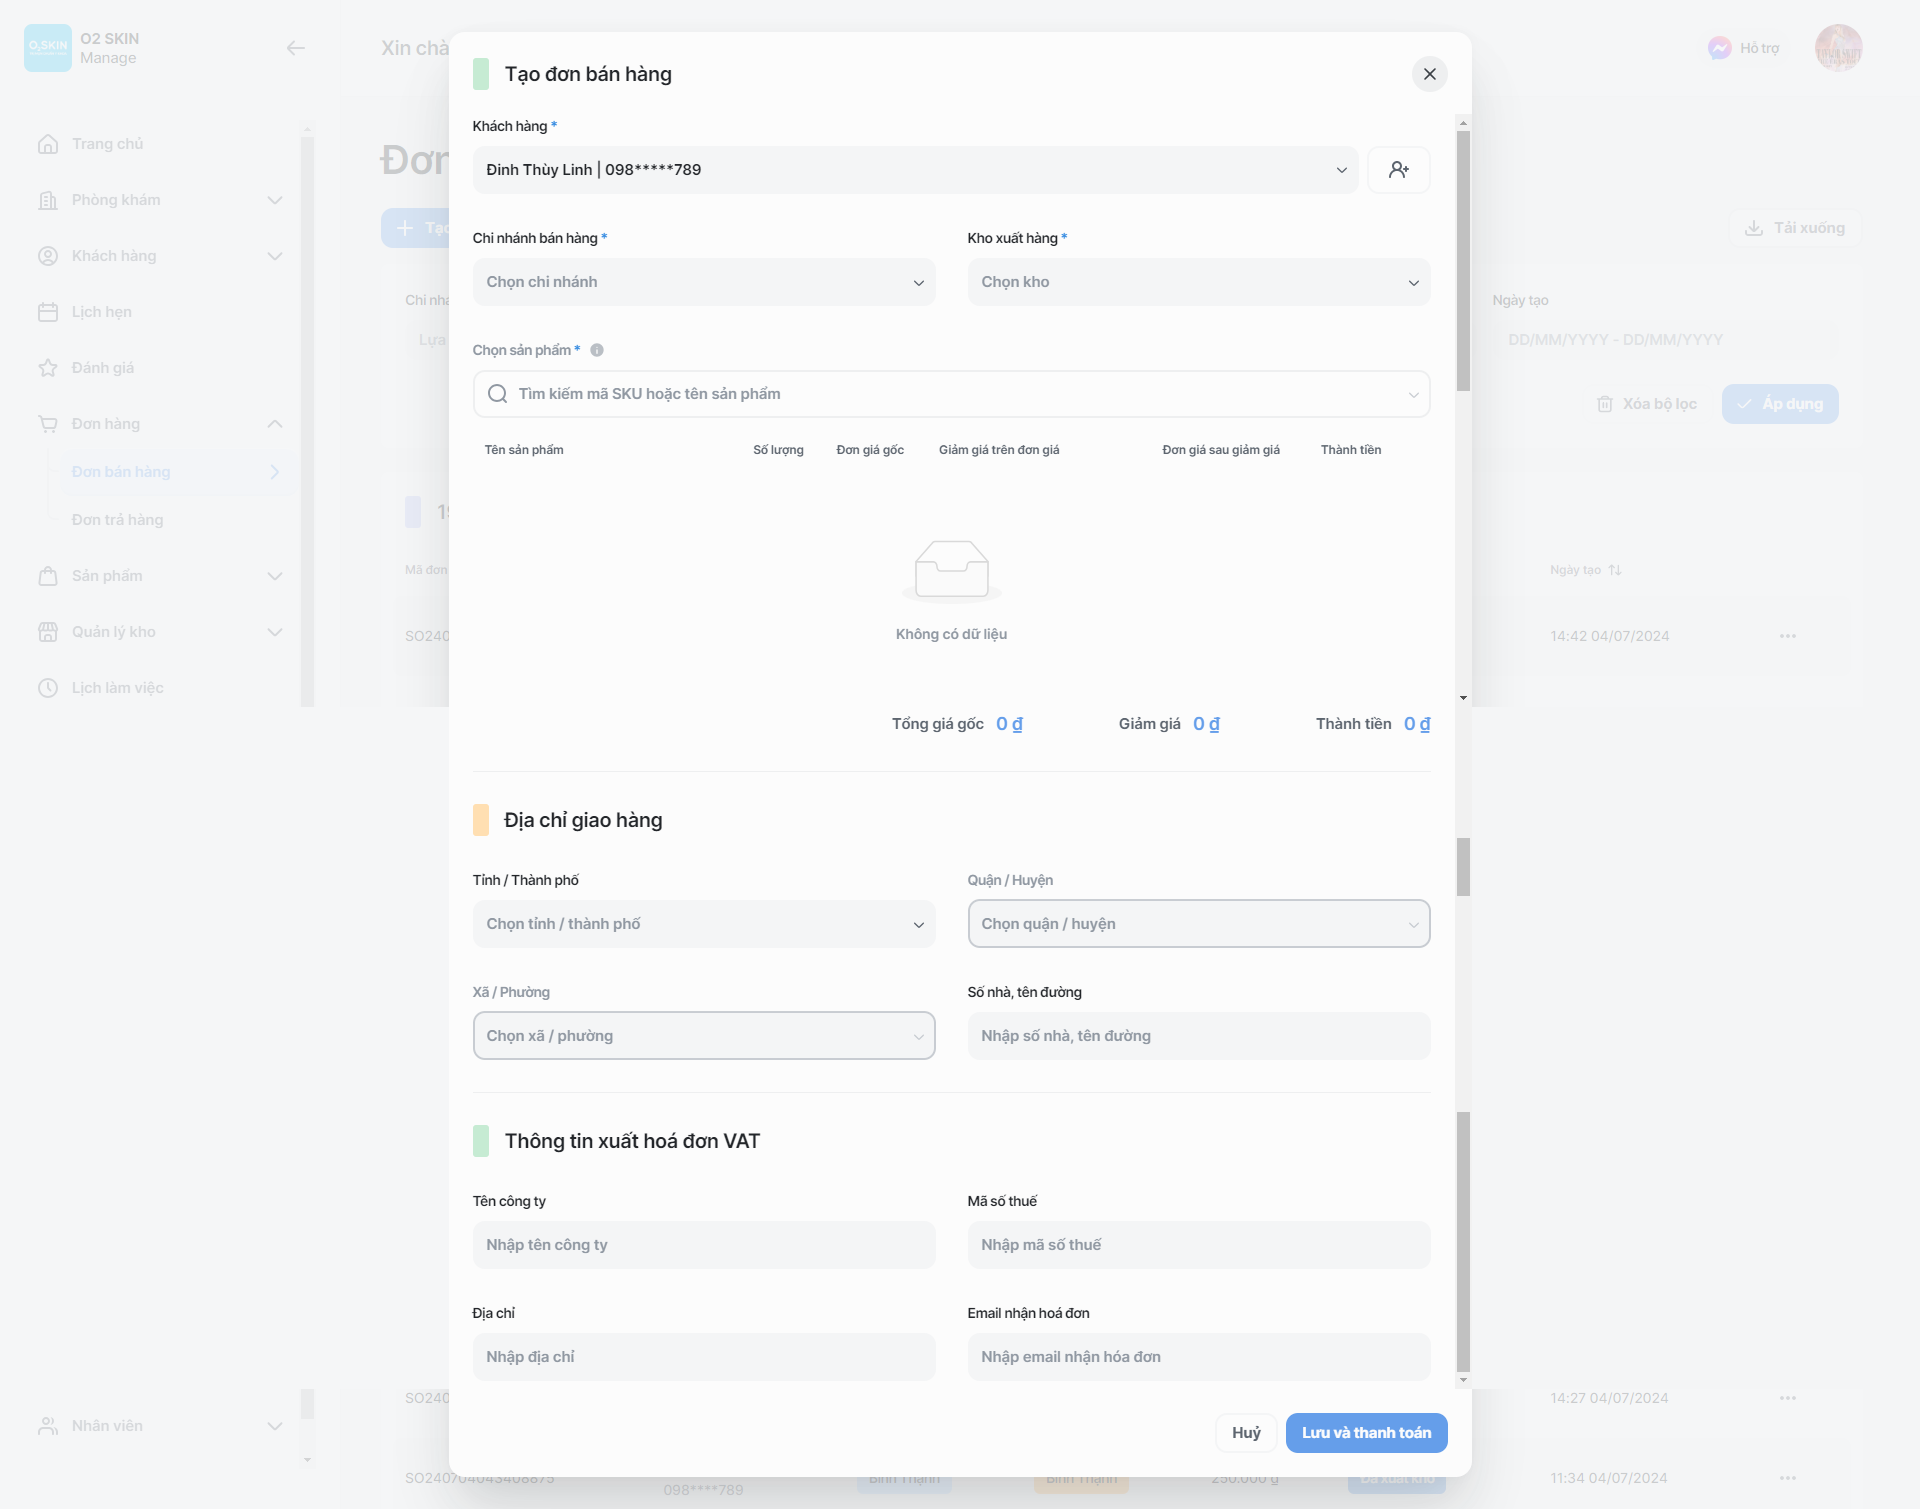1920x1509 pixels.
Task: Click the Huỷ button
Action: (x=1245, y=1433)
